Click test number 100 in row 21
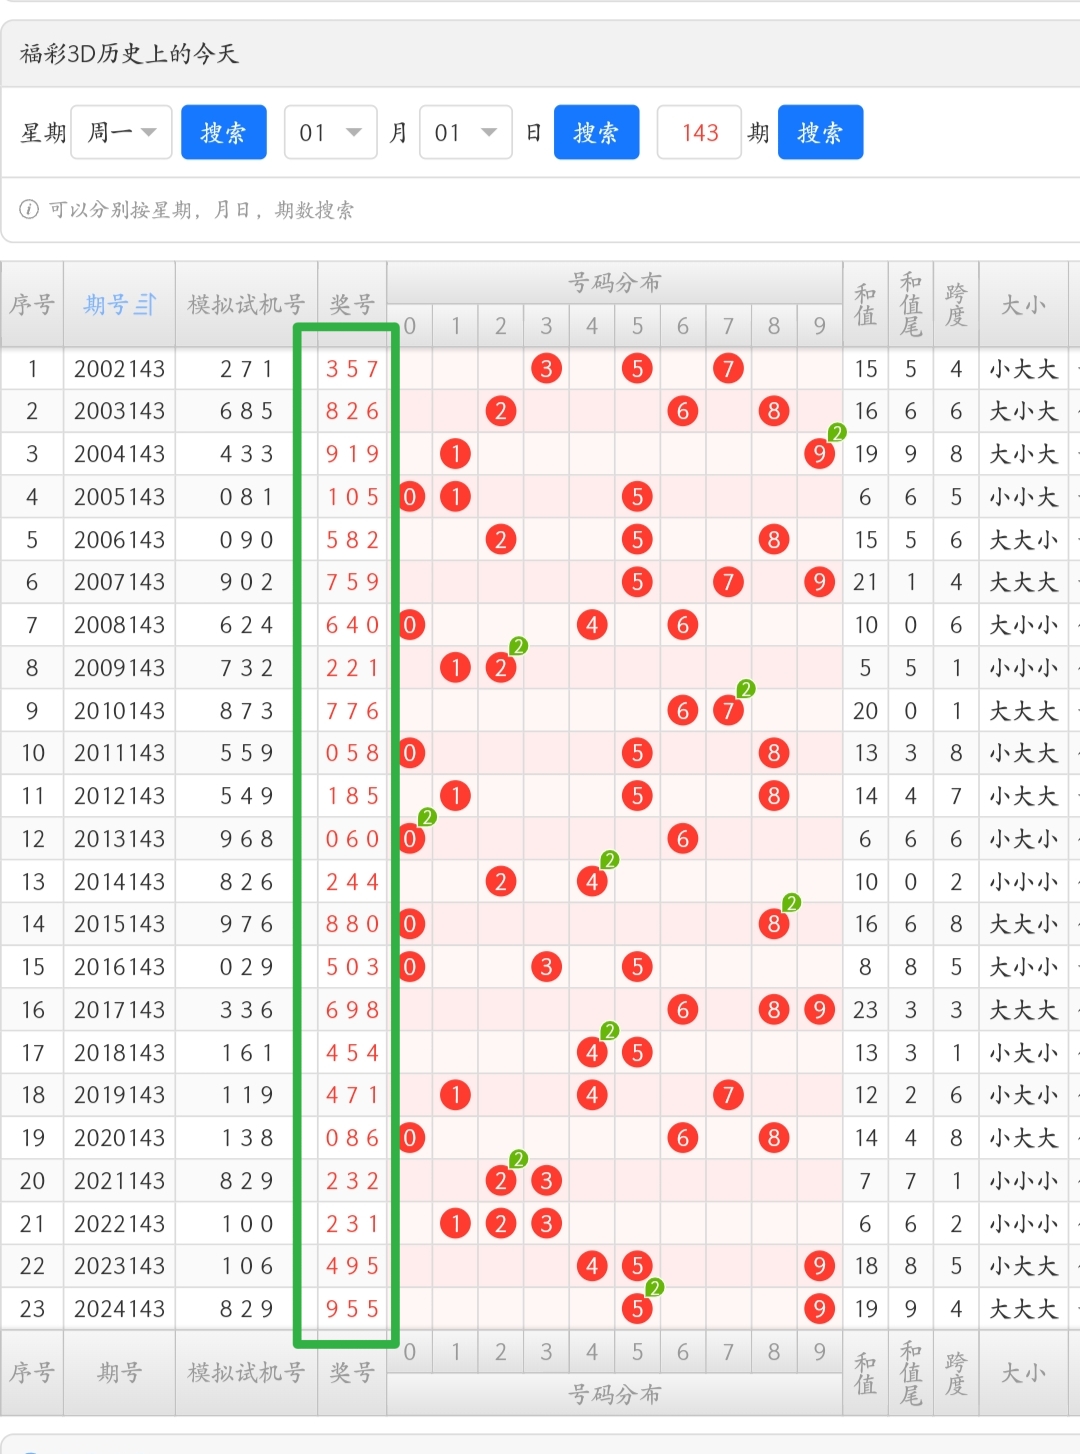Image resolution: width=1080 pixels, height=1454 pixels. coord(246,1224)
